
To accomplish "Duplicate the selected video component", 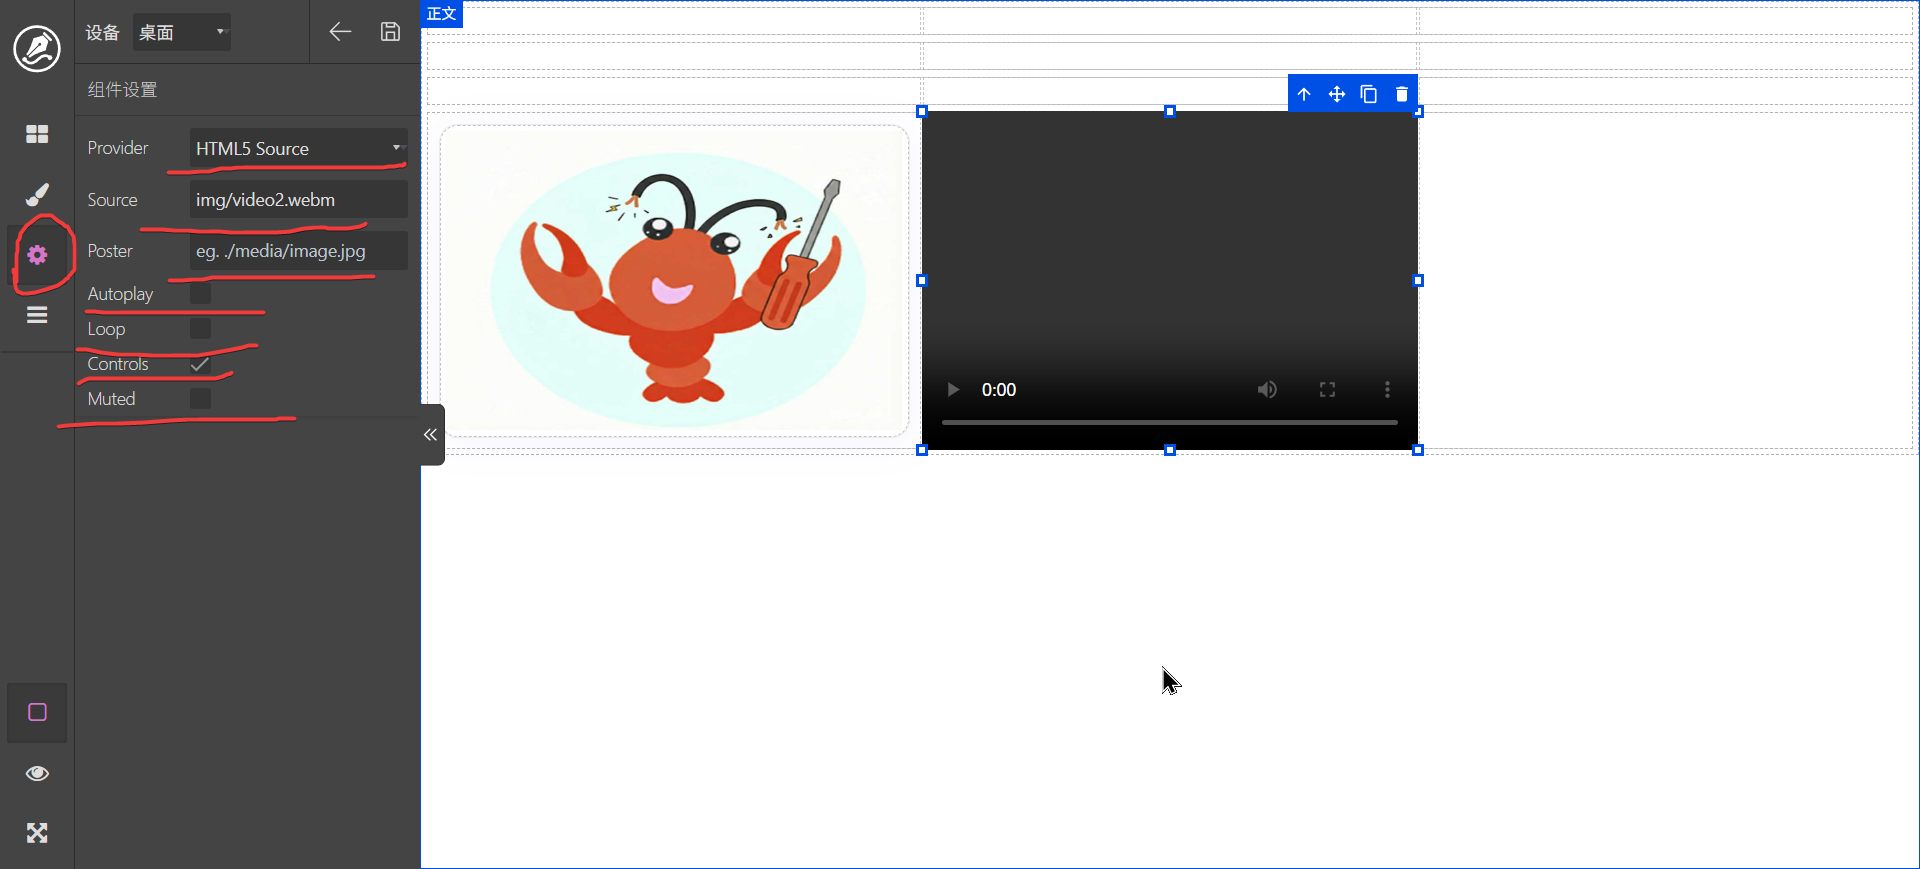I will click(1369, 94).
